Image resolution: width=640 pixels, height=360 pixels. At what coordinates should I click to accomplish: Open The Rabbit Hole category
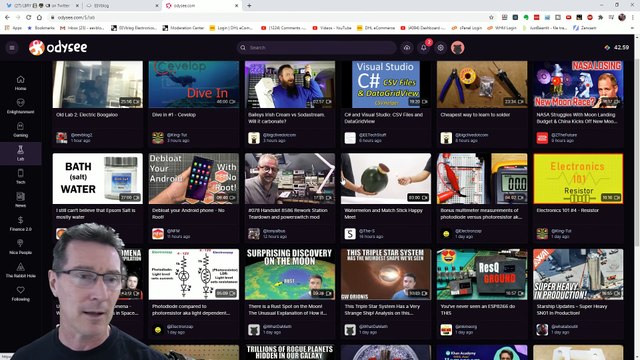point(20,270)
